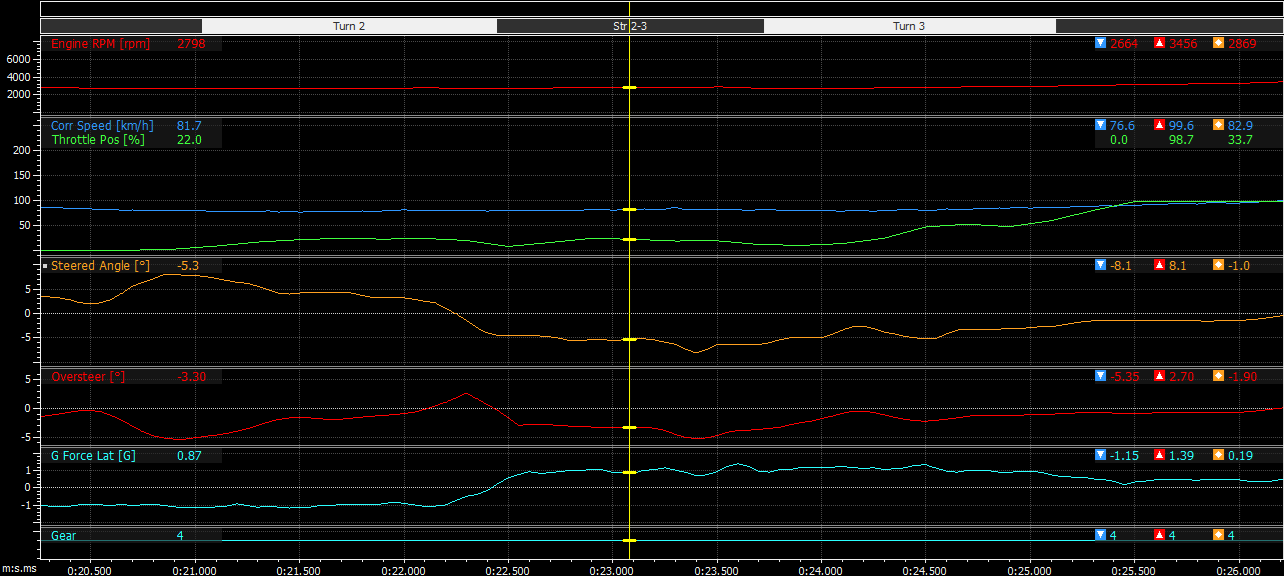Image resolution: width=1284 pixels, height=576 pixels.
Task: Select the Corr Speed channel label
Action: [x=102, y=125]
